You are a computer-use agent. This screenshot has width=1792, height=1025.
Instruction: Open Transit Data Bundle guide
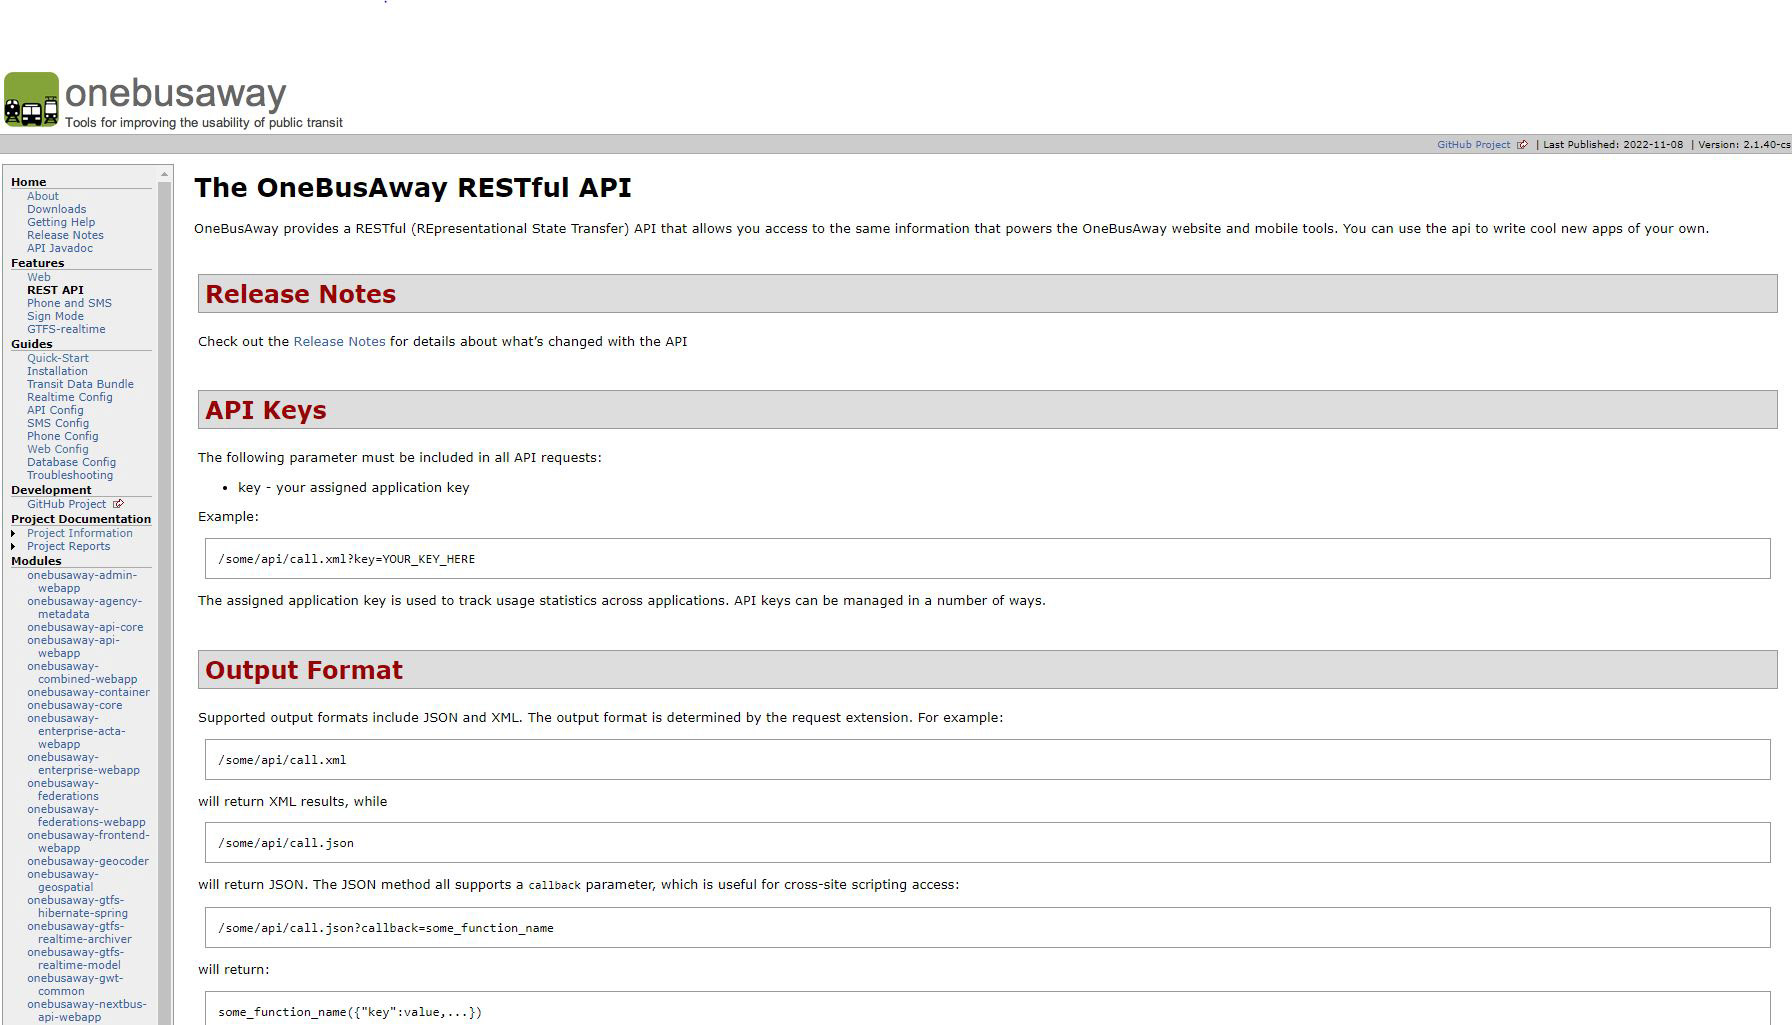[x=80, y=384]
